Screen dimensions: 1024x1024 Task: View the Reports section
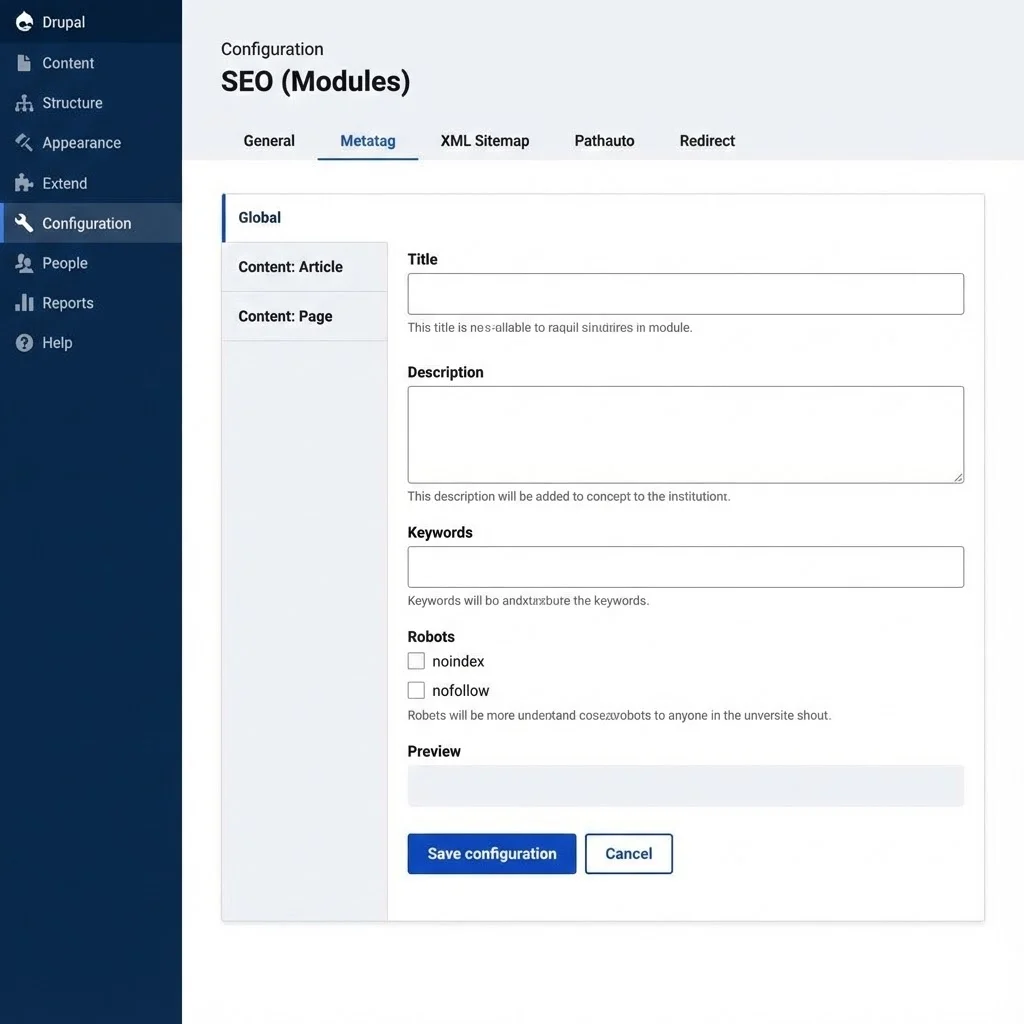click(66, 302)
